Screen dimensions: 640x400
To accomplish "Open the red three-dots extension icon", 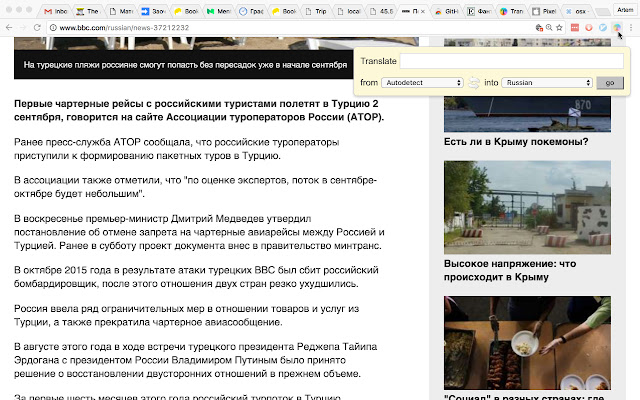I will click(x=573, y=29).
